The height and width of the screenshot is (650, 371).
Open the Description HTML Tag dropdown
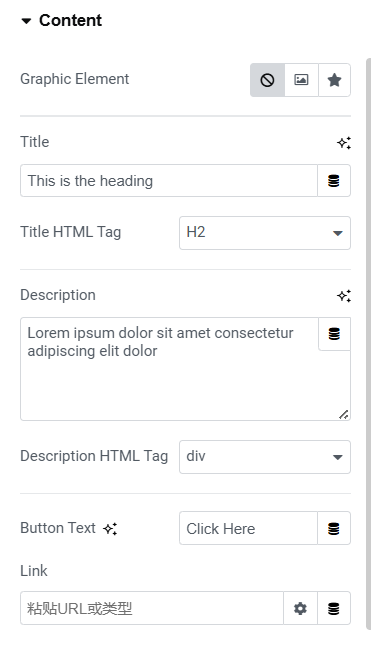[265, 457]
